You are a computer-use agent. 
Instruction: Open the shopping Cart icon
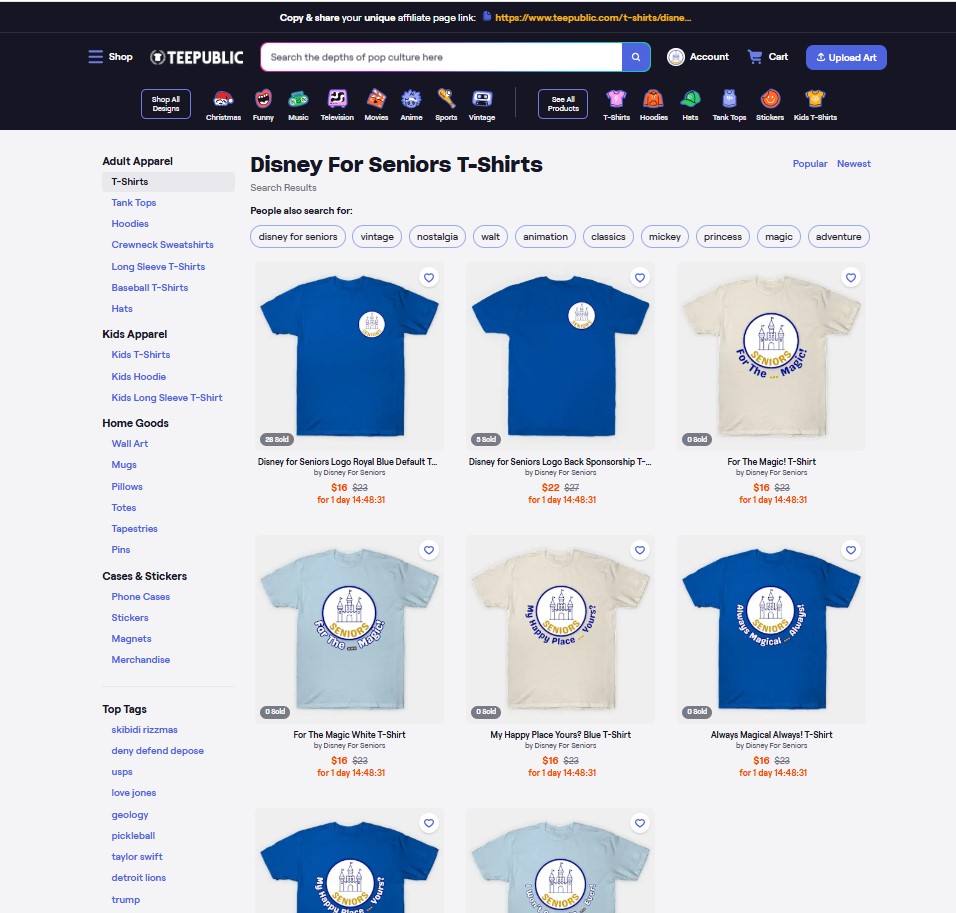pyautogui.click(x=755, y=57)
